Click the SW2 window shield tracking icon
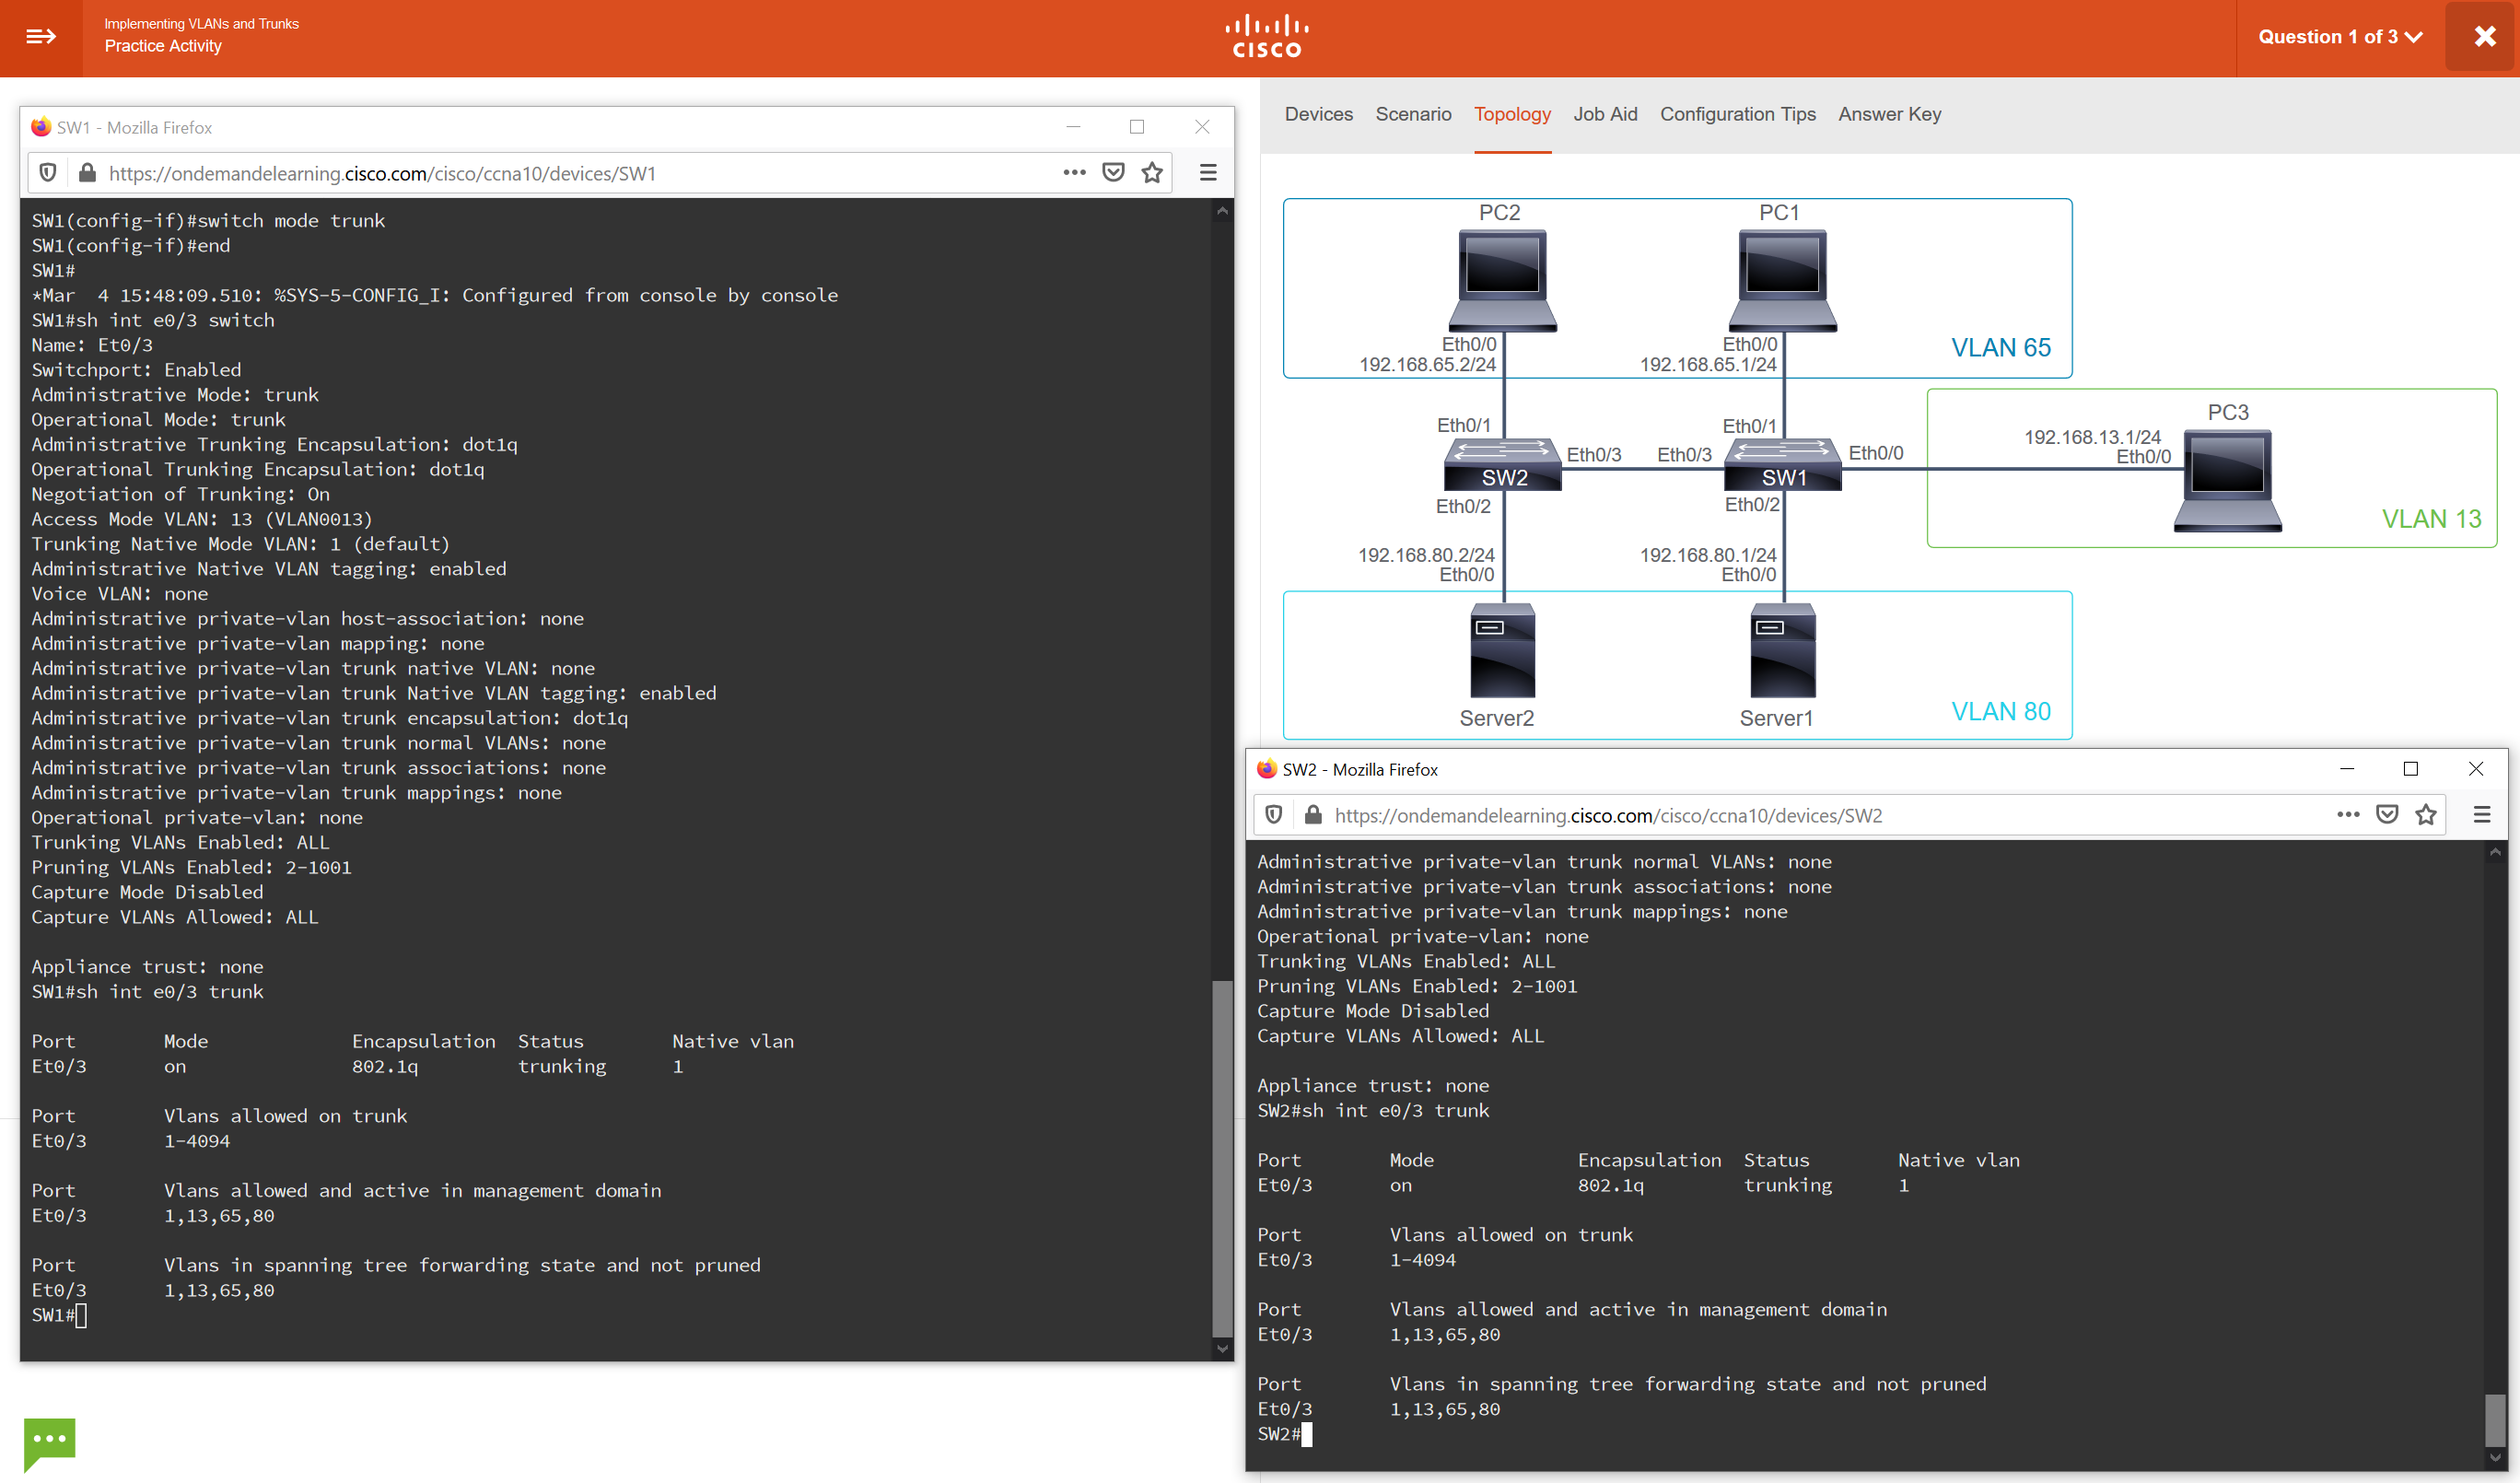Screen dimensions: 2520x1483 pos(1273,815)
